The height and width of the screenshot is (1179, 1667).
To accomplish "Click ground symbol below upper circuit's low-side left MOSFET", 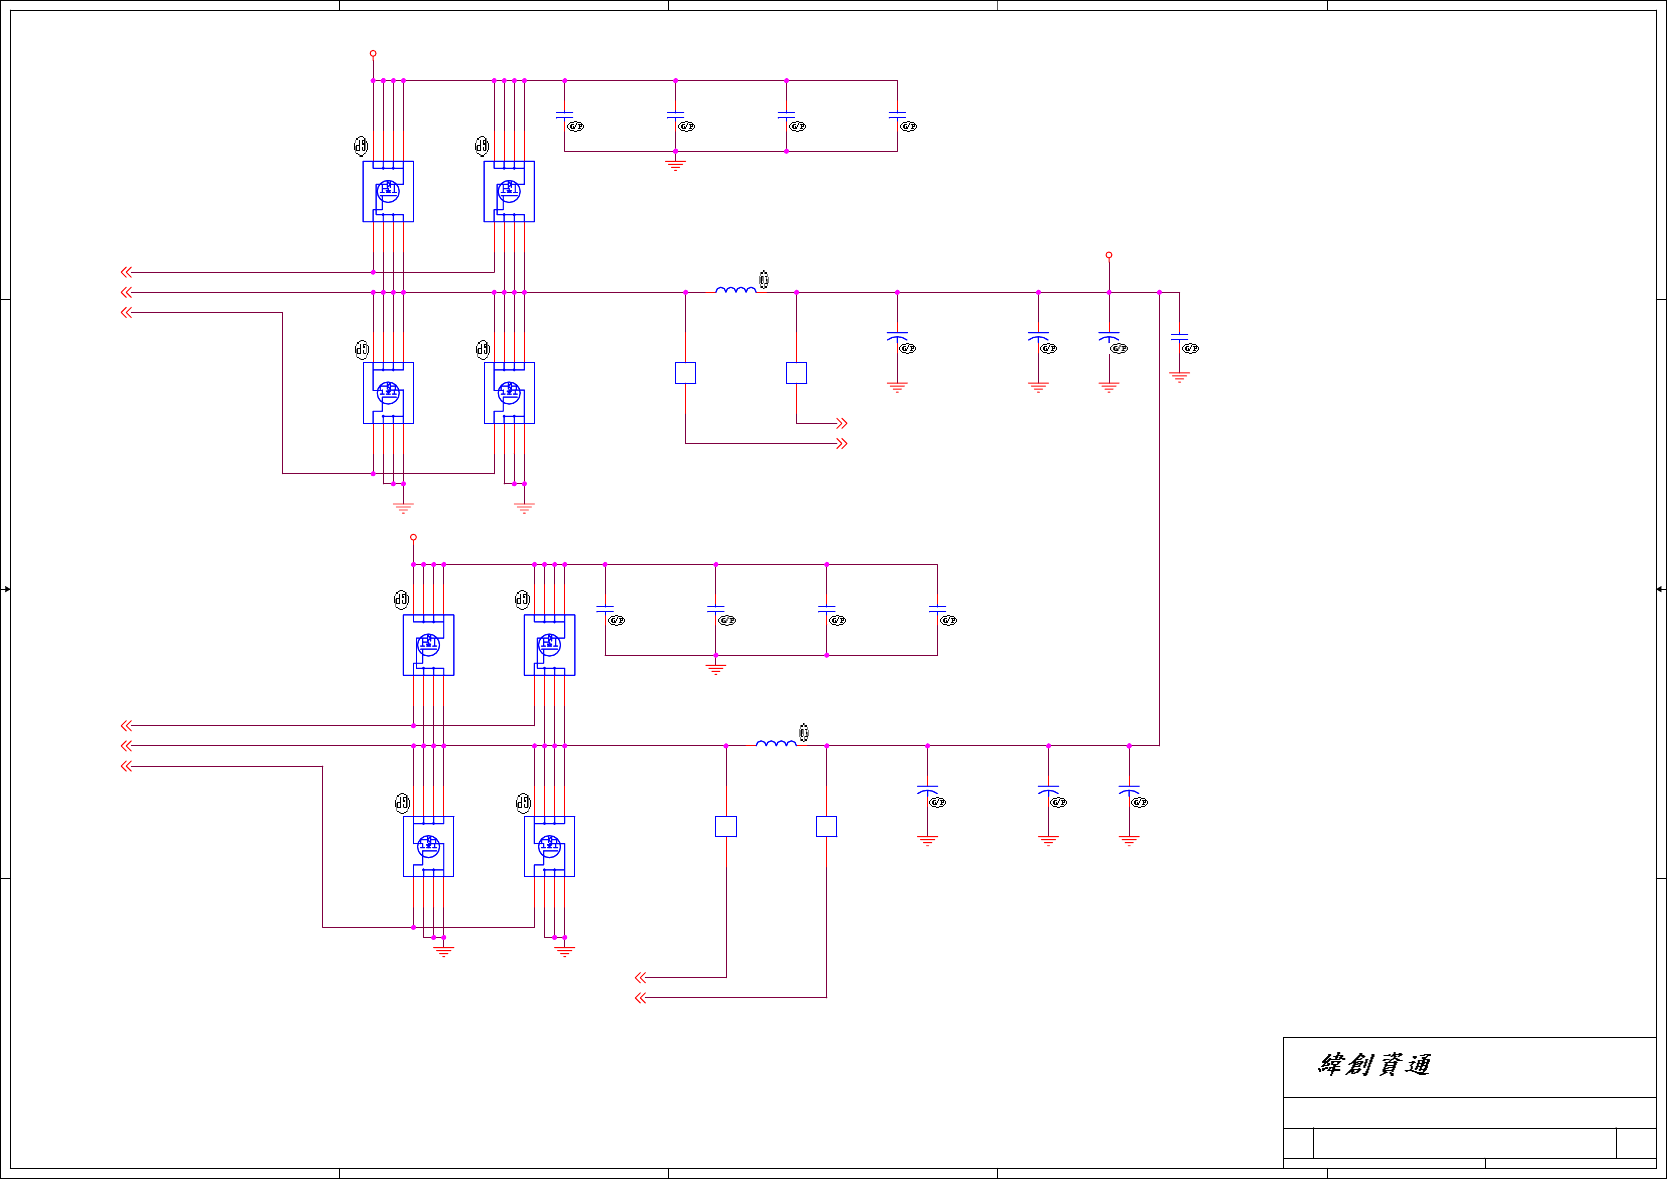I will pyautogui.click(x=403, y=507).
